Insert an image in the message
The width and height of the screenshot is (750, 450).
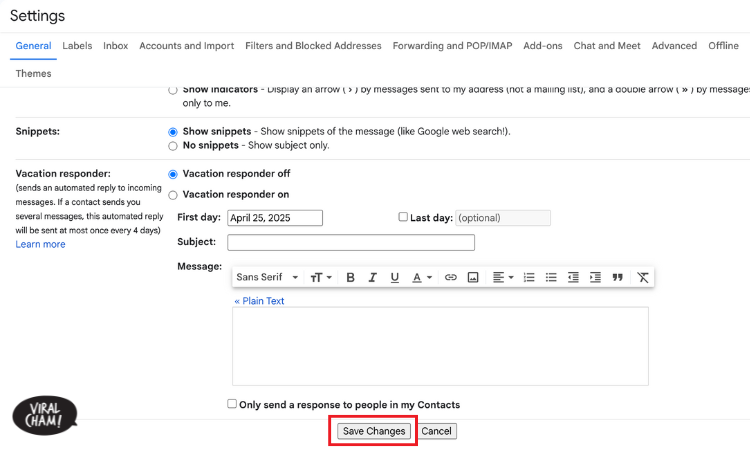tap(473, 277)
